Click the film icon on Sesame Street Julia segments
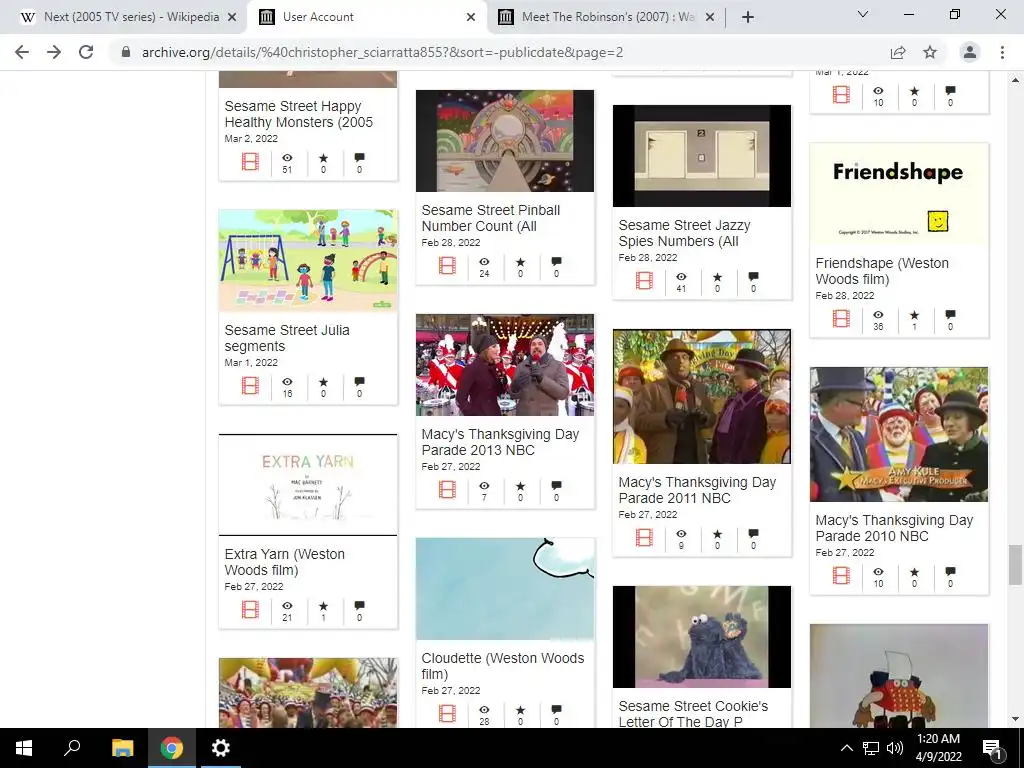The image size is (1024, 768). (250, 385)
